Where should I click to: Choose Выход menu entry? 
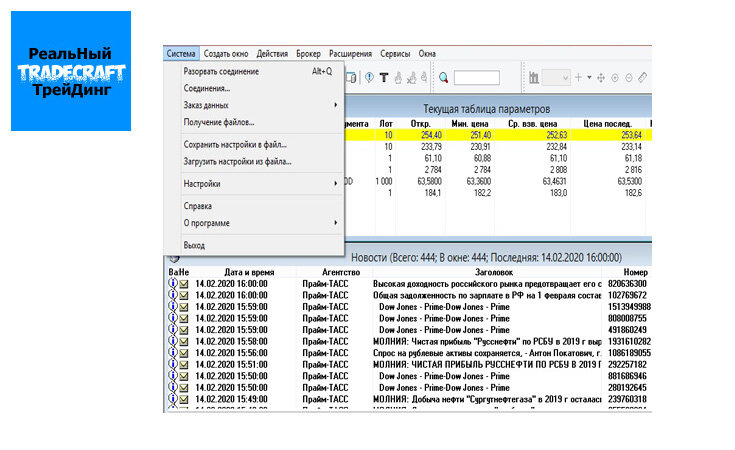click(254, 245)
